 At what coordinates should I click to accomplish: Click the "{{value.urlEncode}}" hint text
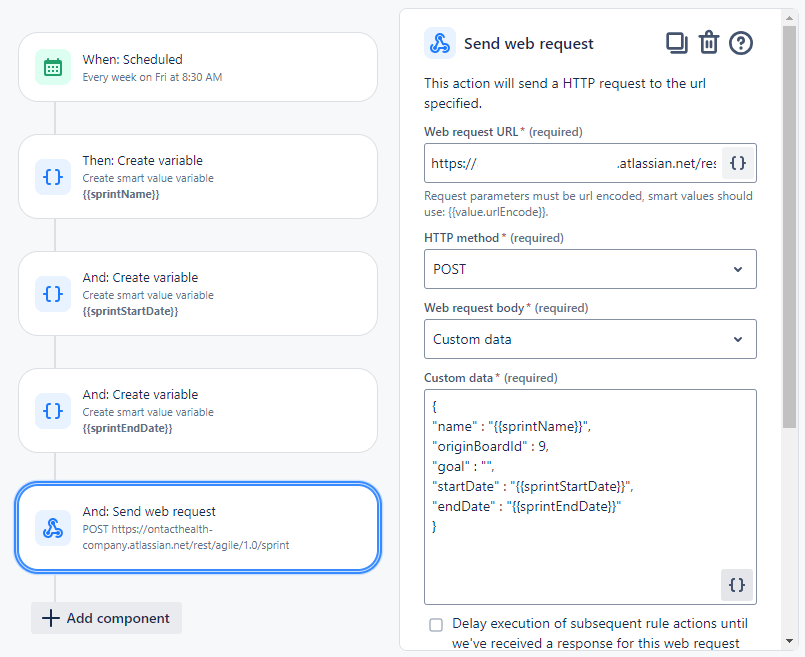pyautogui.click(x=497, y=212)
